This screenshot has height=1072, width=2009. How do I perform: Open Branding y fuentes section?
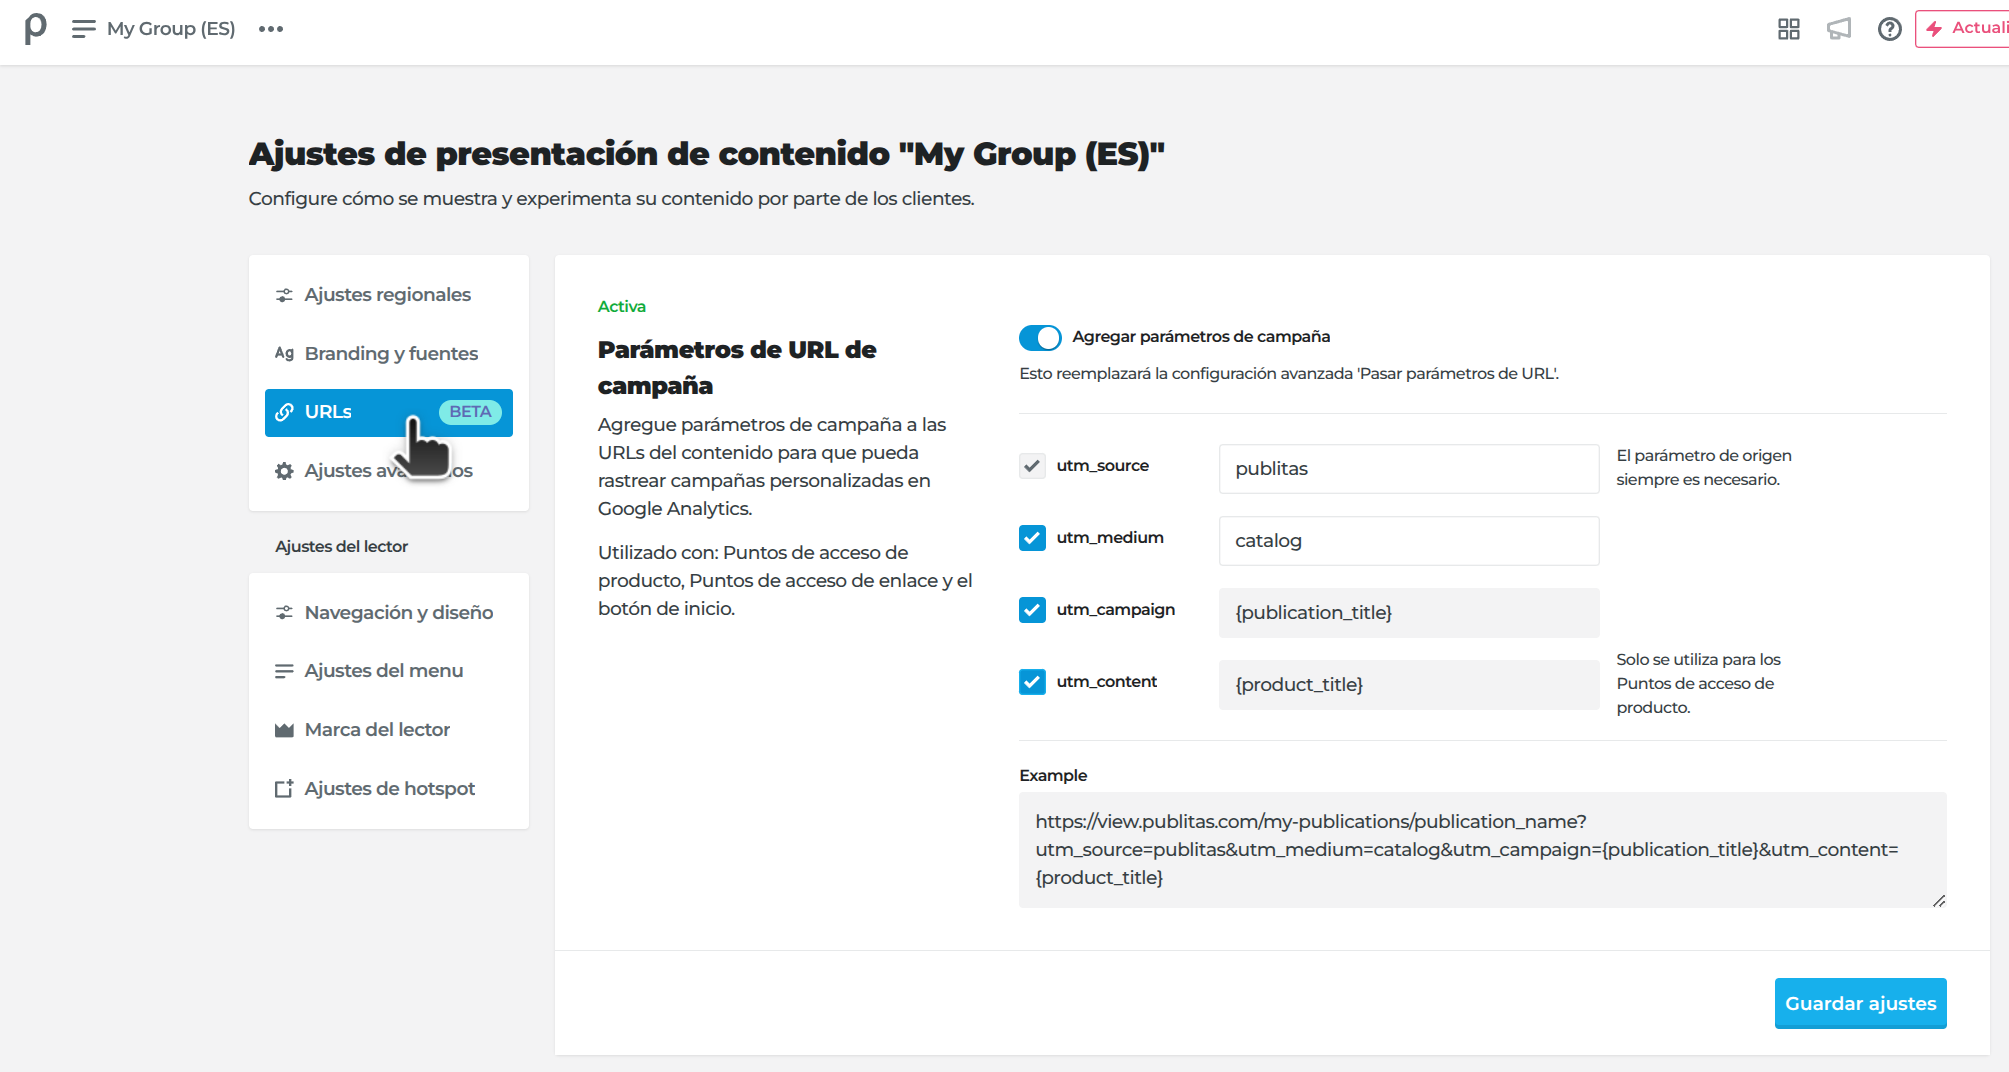coord(388,354)
